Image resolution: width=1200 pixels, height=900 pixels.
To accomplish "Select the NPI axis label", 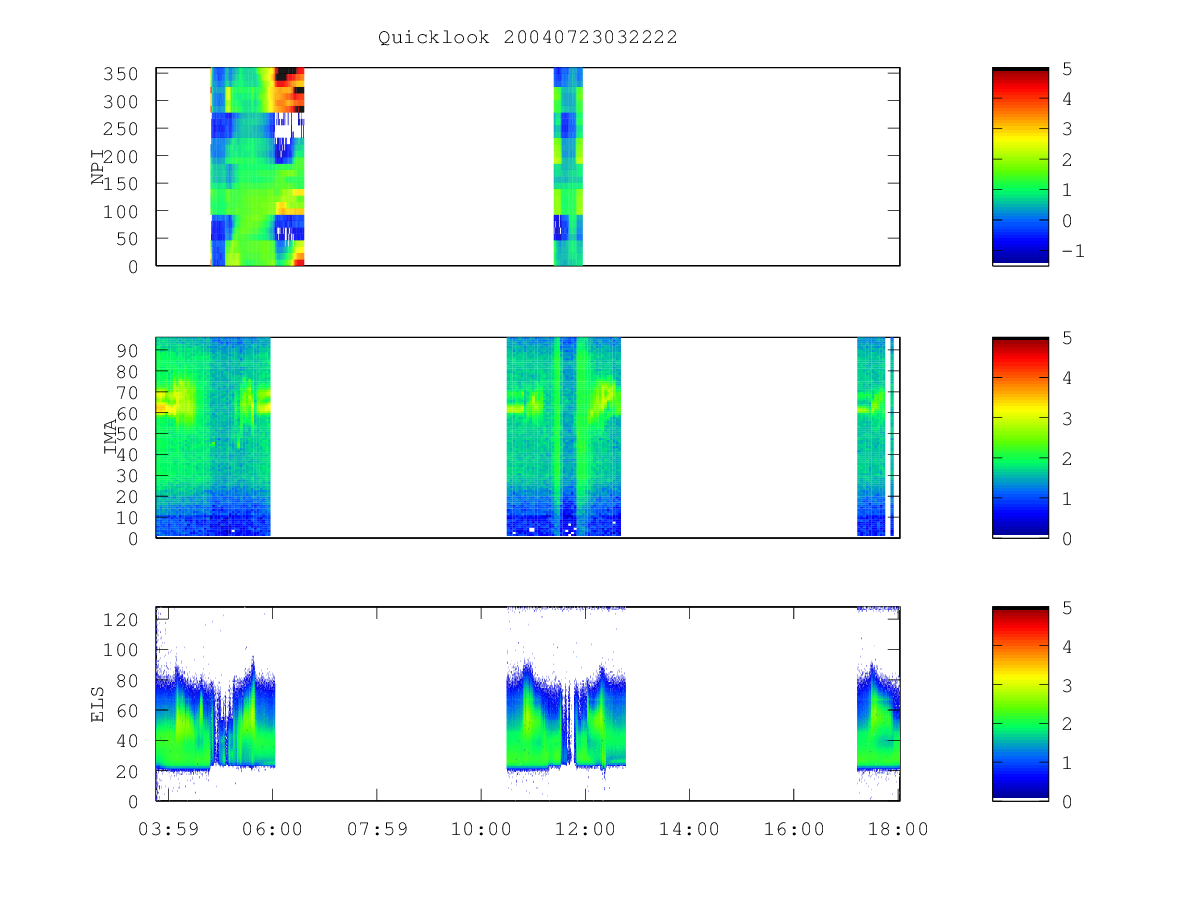I will (98, 167).
